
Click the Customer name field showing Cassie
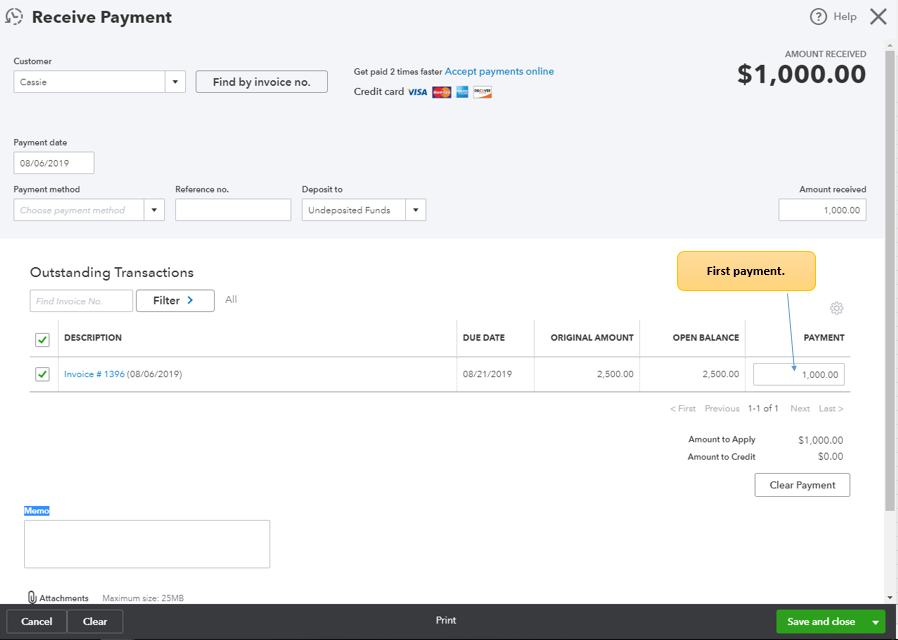[90, 82]
